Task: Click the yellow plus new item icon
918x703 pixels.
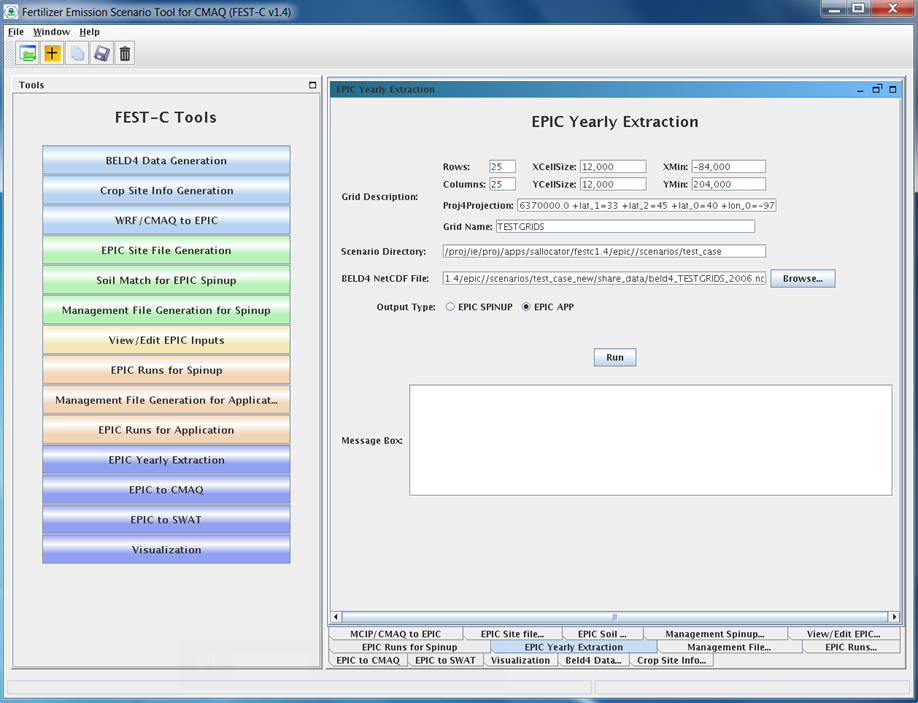Action: [x=52, y=53]
